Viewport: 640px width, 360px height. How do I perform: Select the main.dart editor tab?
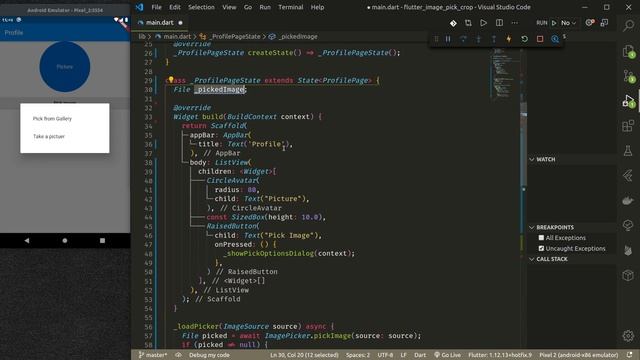pos(160,23)
